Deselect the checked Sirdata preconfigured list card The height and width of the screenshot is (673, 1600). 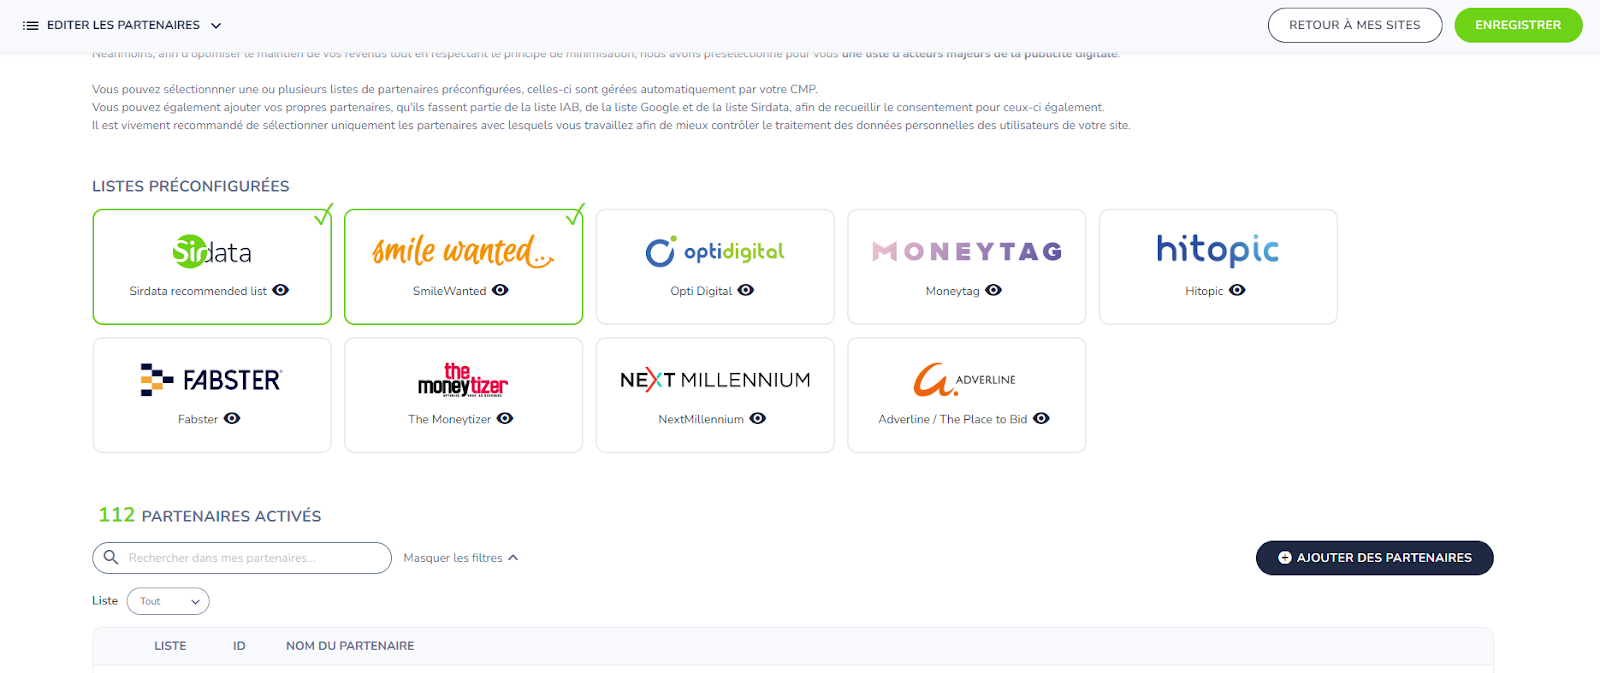tap(212, 267)
